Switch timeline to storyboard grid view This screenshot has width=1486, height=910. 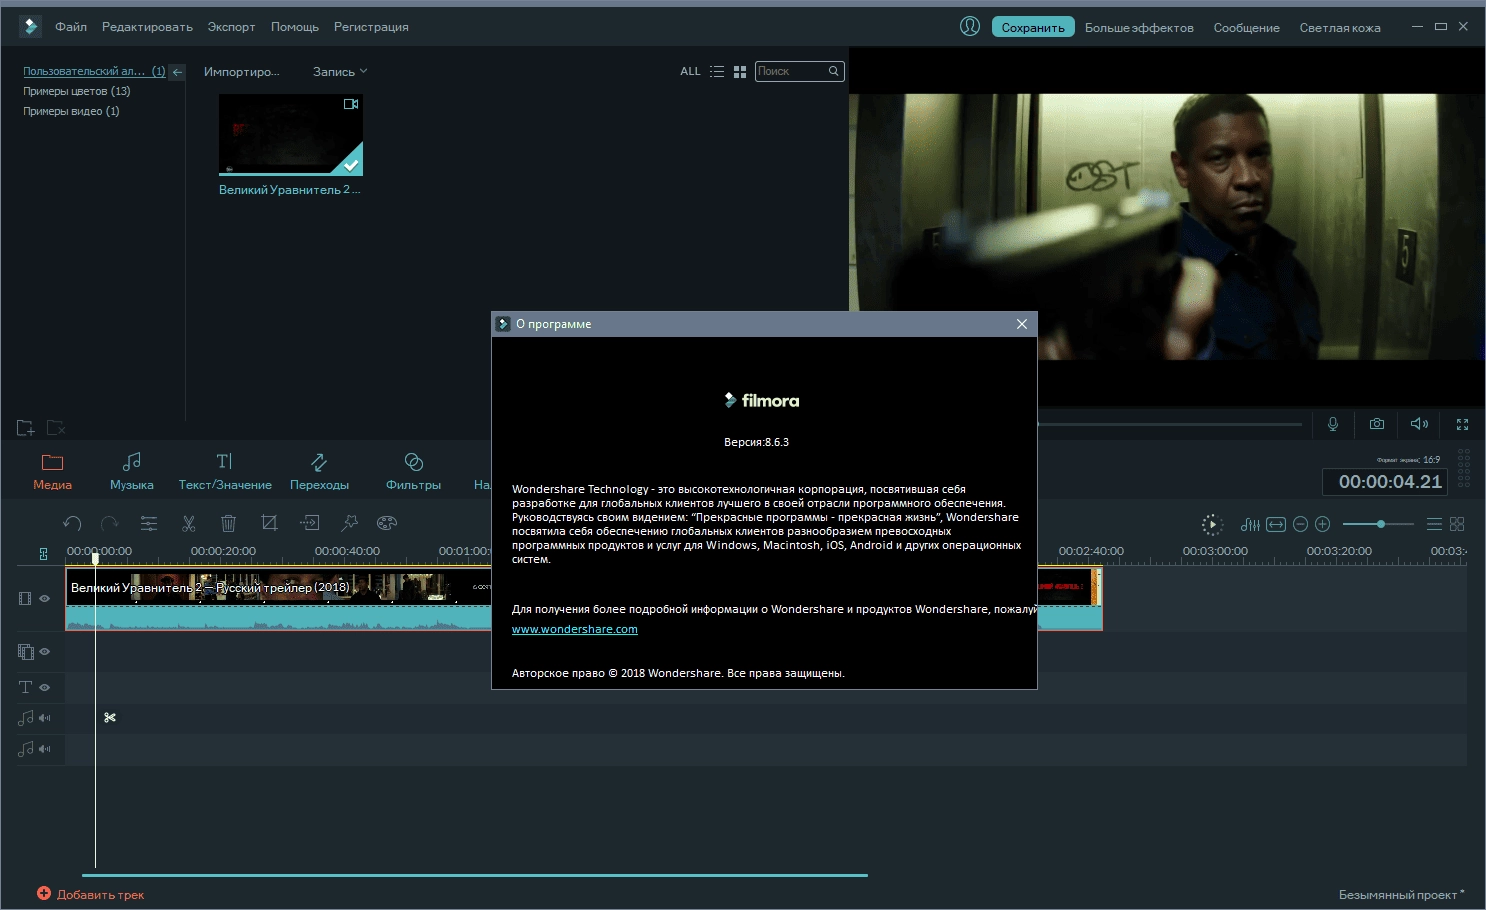(x=1457, y=524)
